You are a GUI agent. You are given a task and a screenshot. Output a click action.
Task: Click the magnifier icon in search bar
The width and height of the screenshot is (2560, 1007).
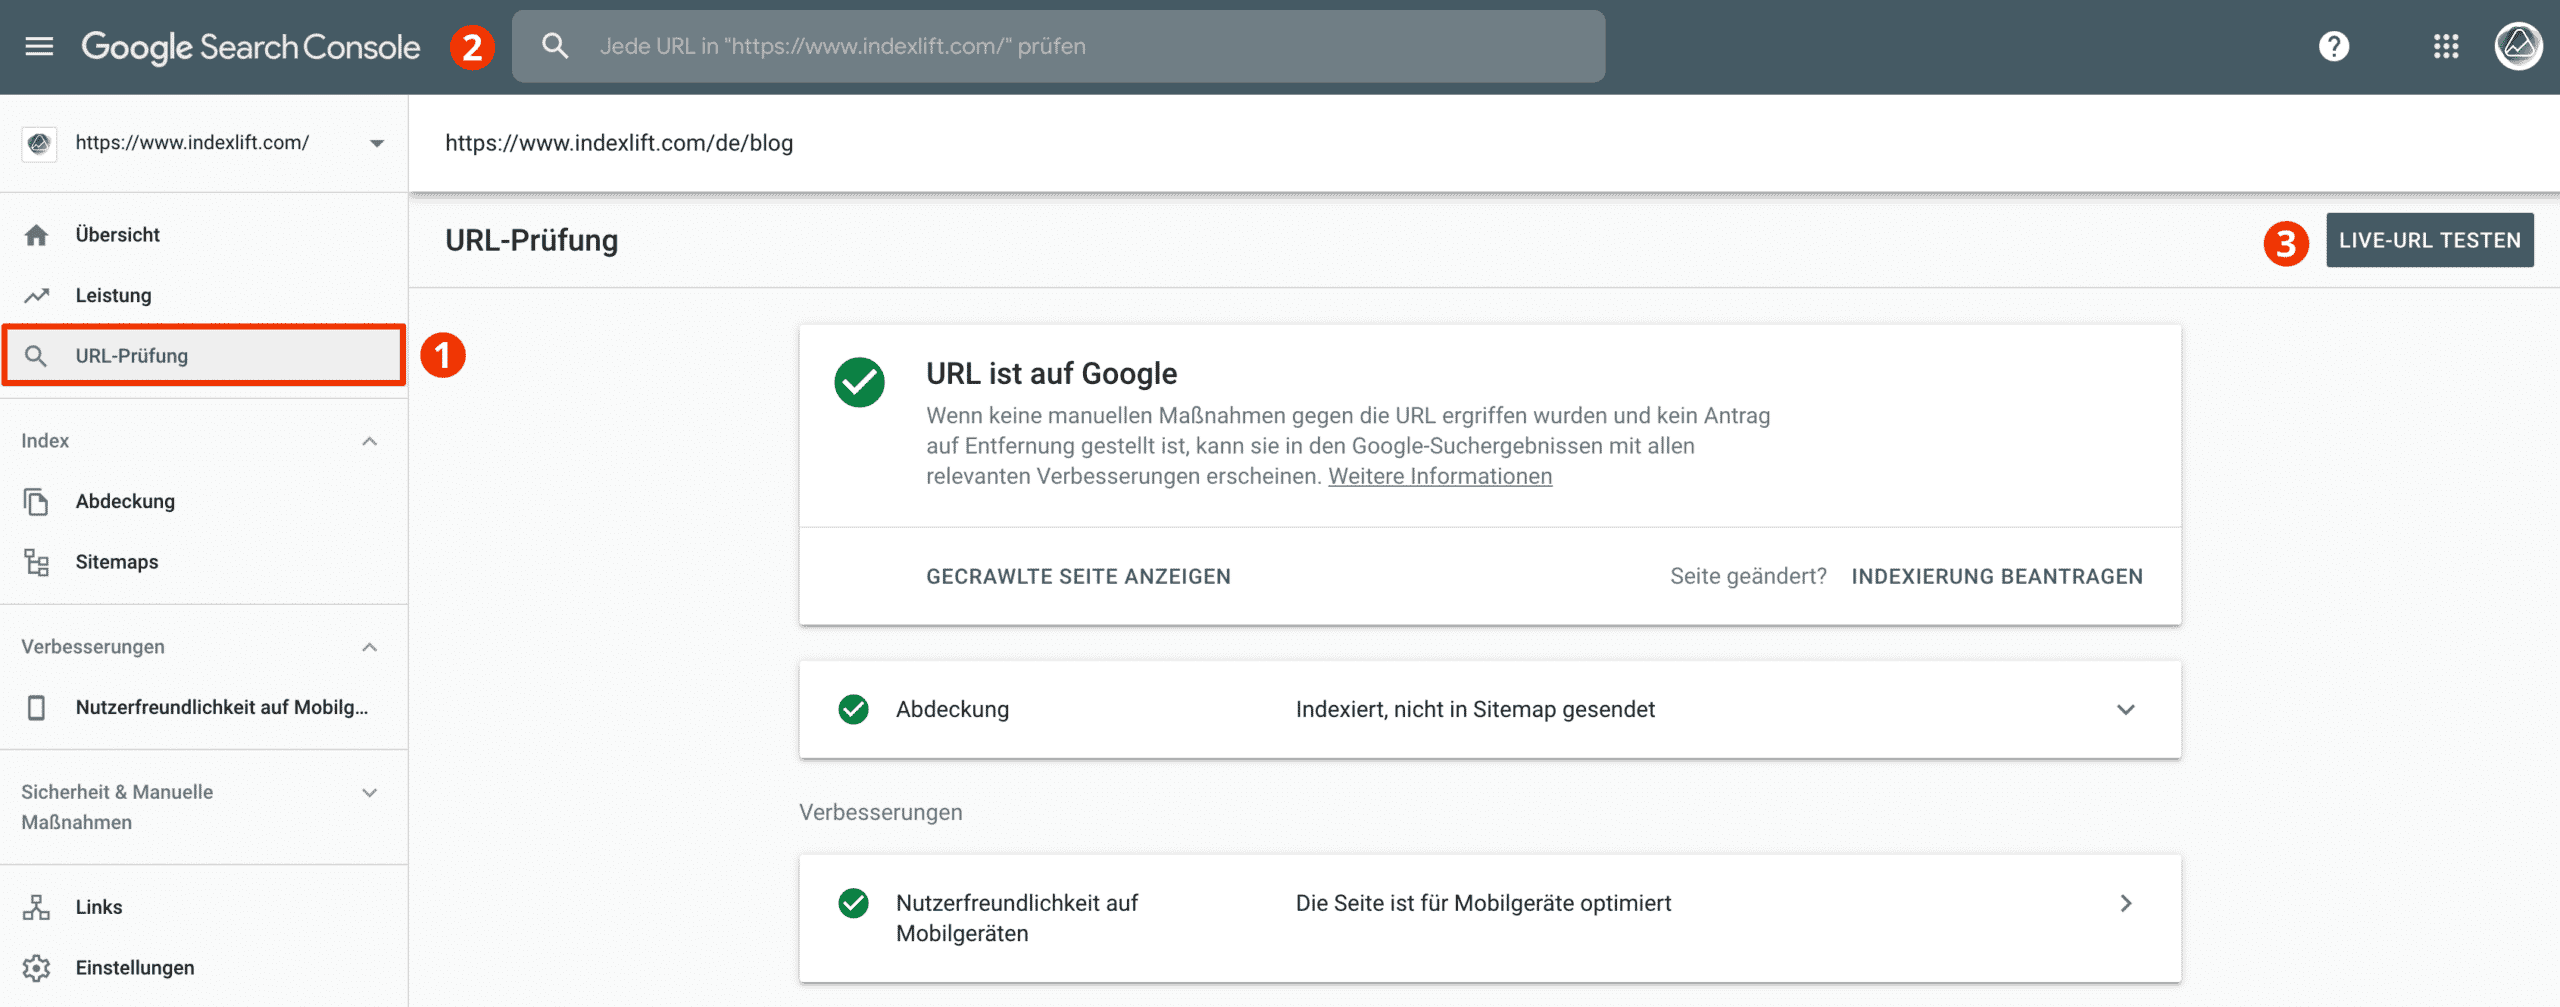(554, 46)
